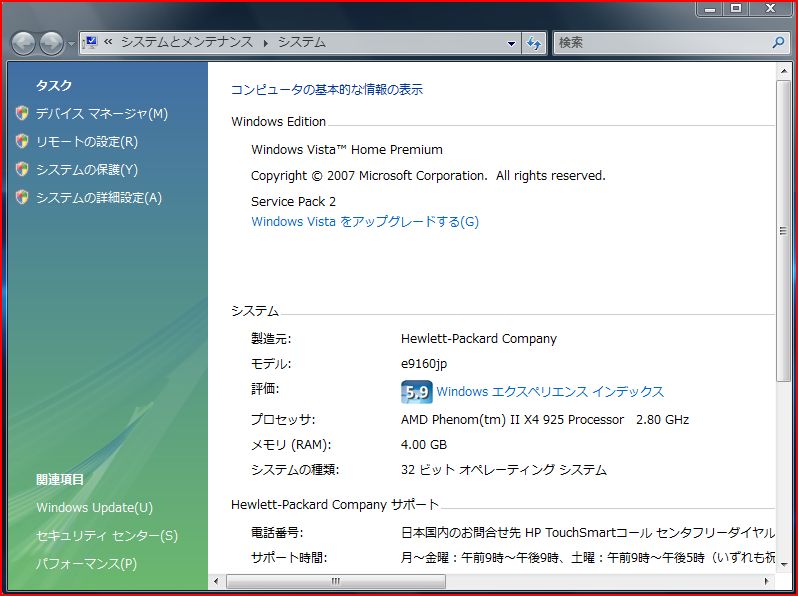Click the vertical scrollbar thumb
The height and width of the screenshot is (596, 798).
(784, 230)
